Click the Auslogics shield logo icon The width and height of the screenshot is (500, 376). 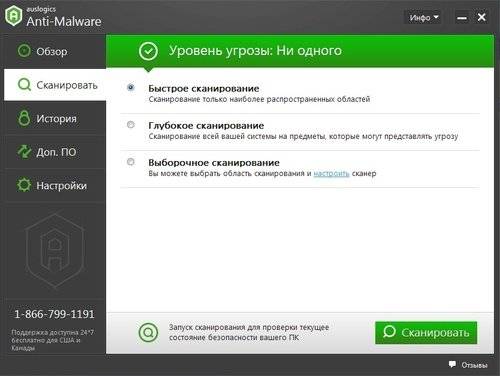pyautogui.click(x=13, y=16)
